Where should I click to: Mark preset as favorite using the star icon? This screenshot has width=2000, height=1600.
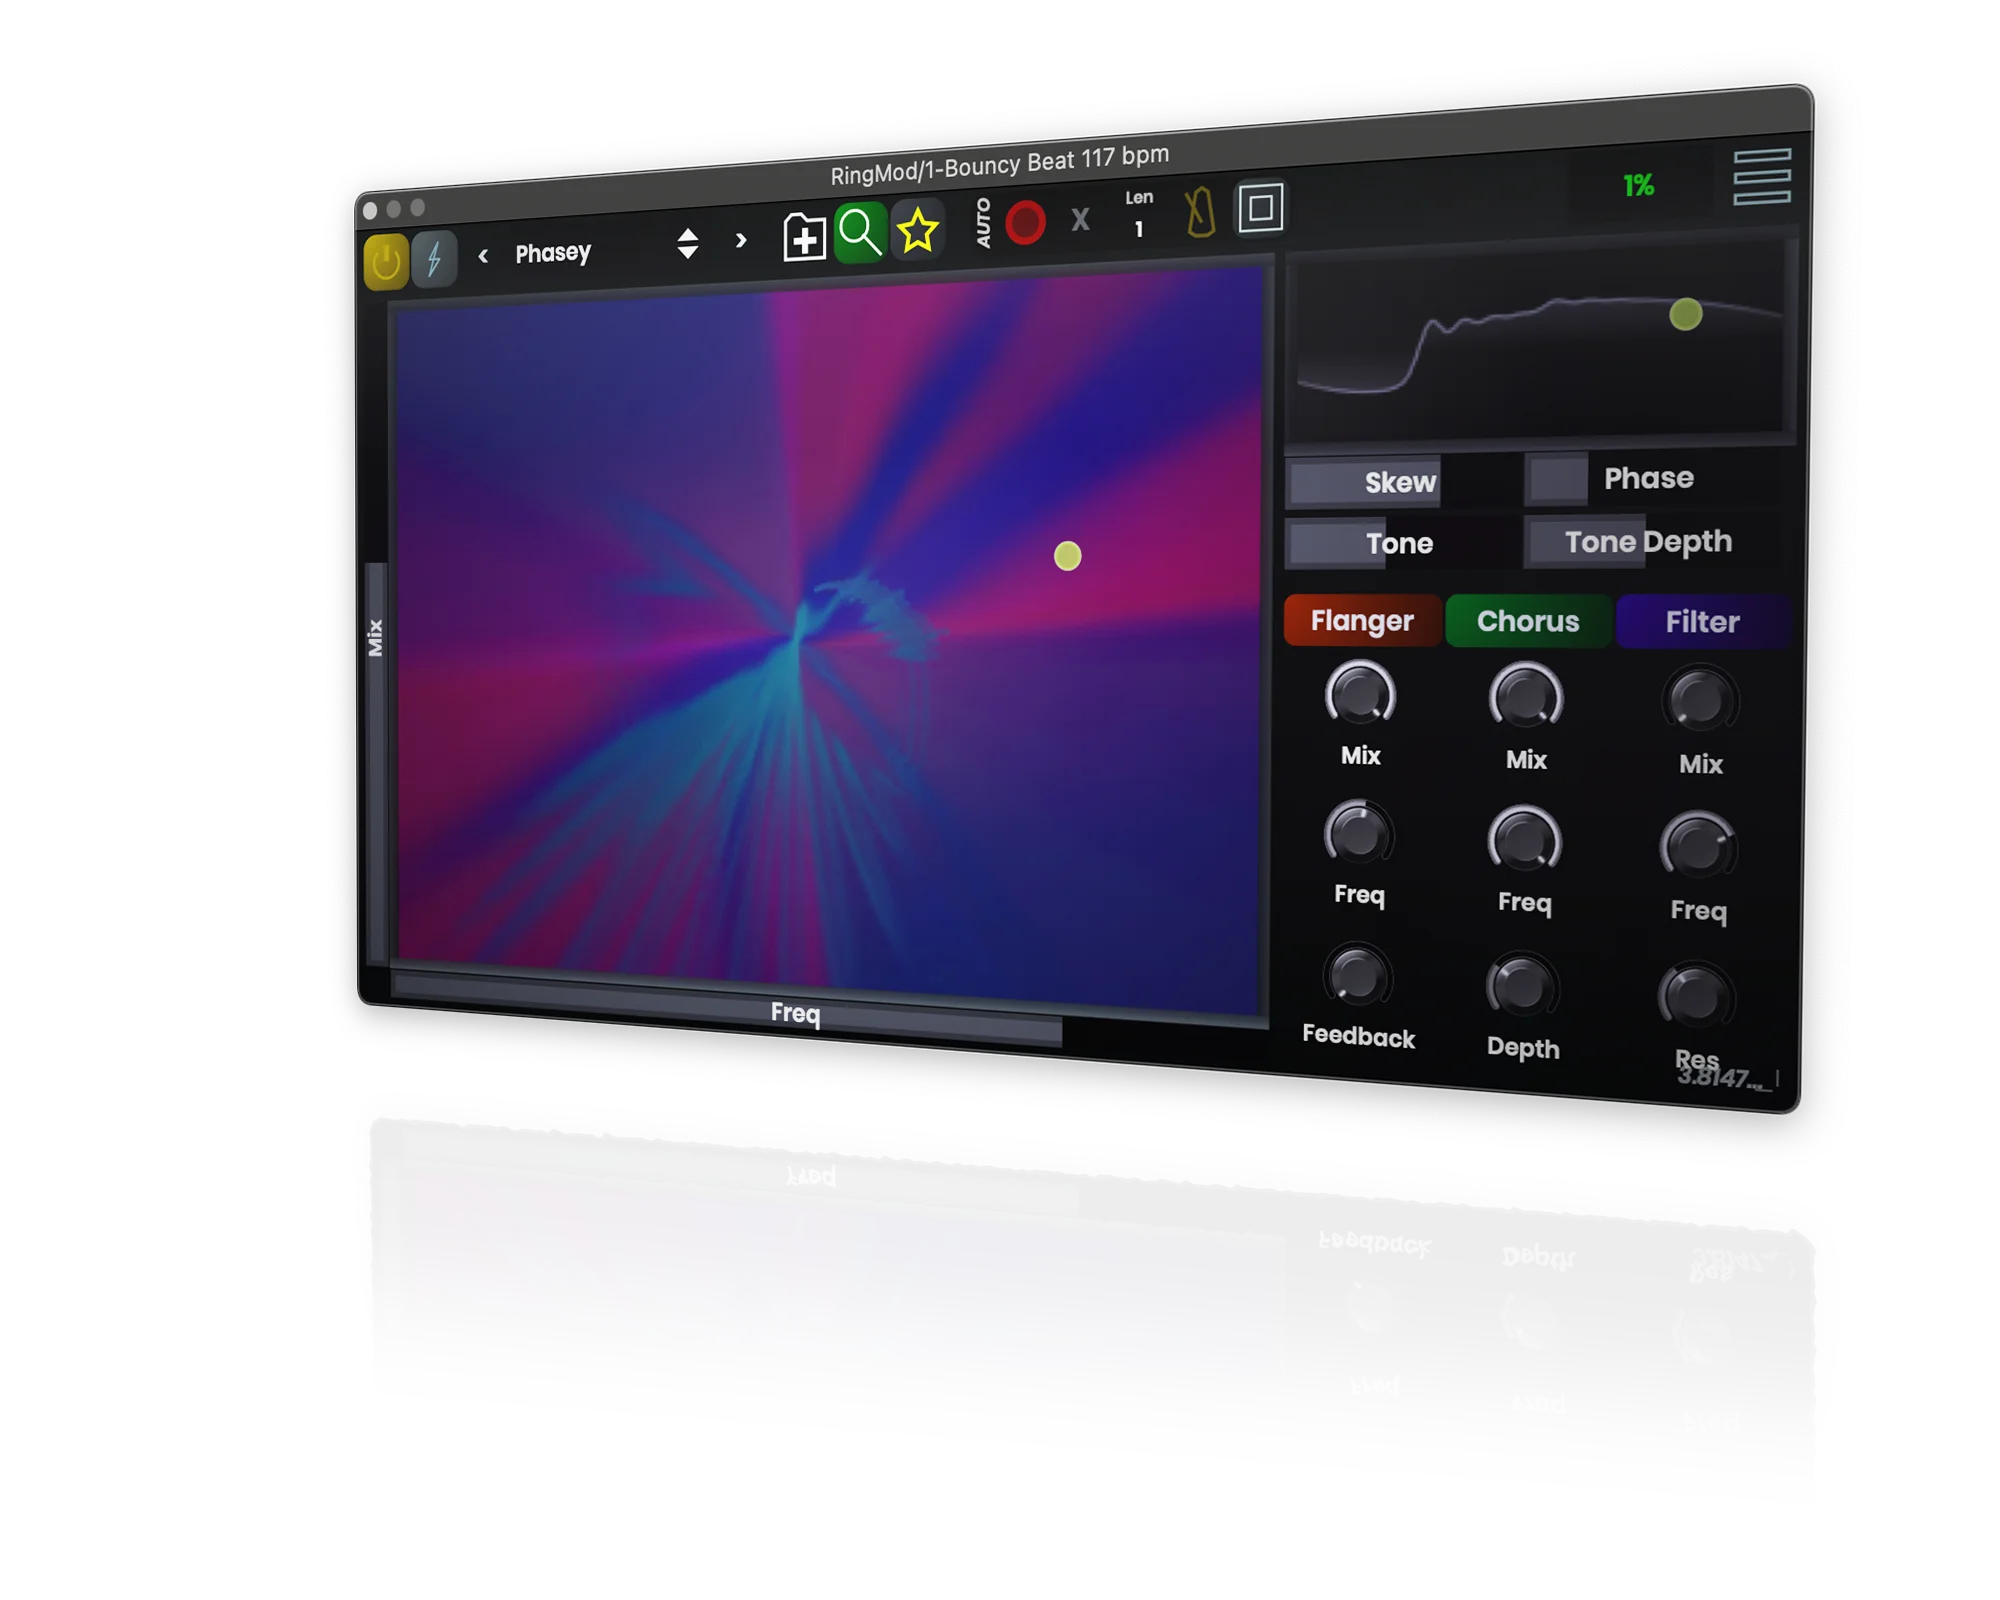click(x=917, y=230)
